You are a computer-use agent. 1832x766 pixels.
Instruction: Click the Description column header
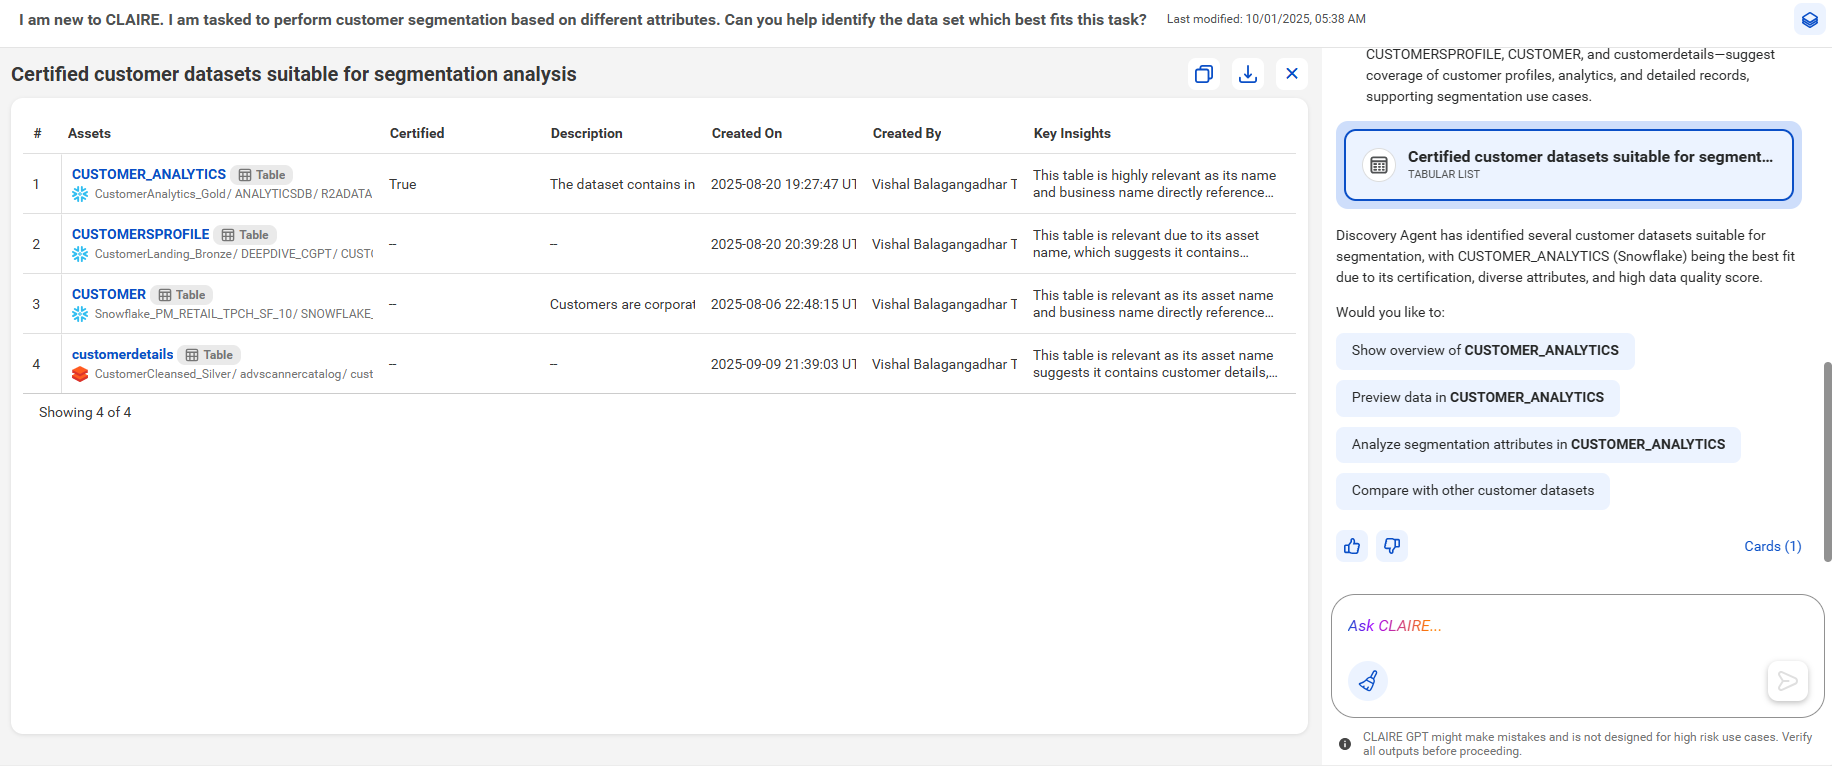pyautogui.click(x=587, y=133)
